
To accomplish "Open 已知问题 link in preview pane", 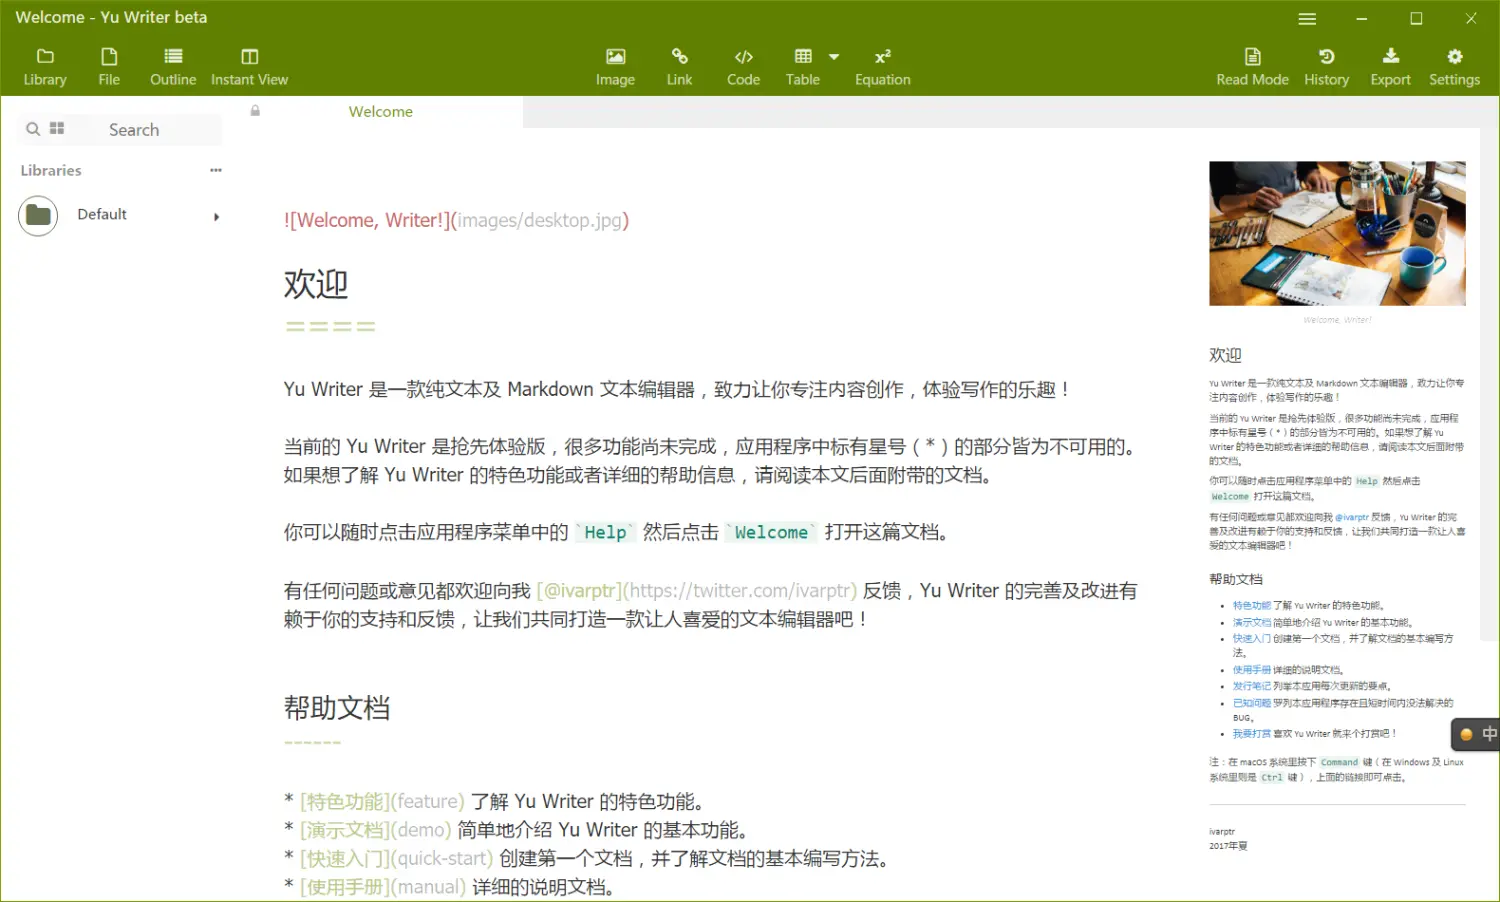I will tap(1251, 703).
